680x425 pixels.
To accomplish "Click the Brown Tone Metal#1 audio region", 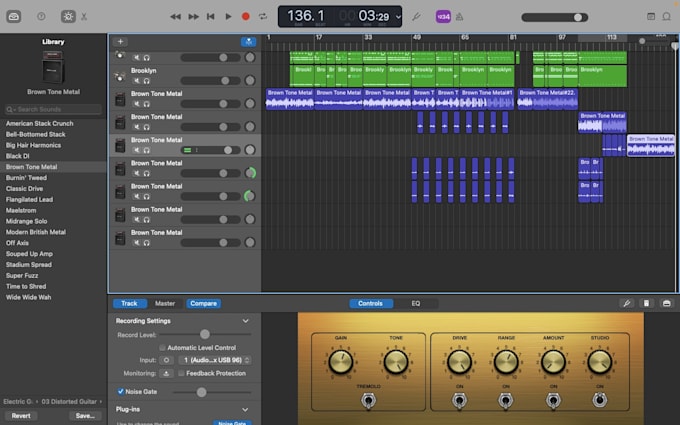I will [487, 99].
